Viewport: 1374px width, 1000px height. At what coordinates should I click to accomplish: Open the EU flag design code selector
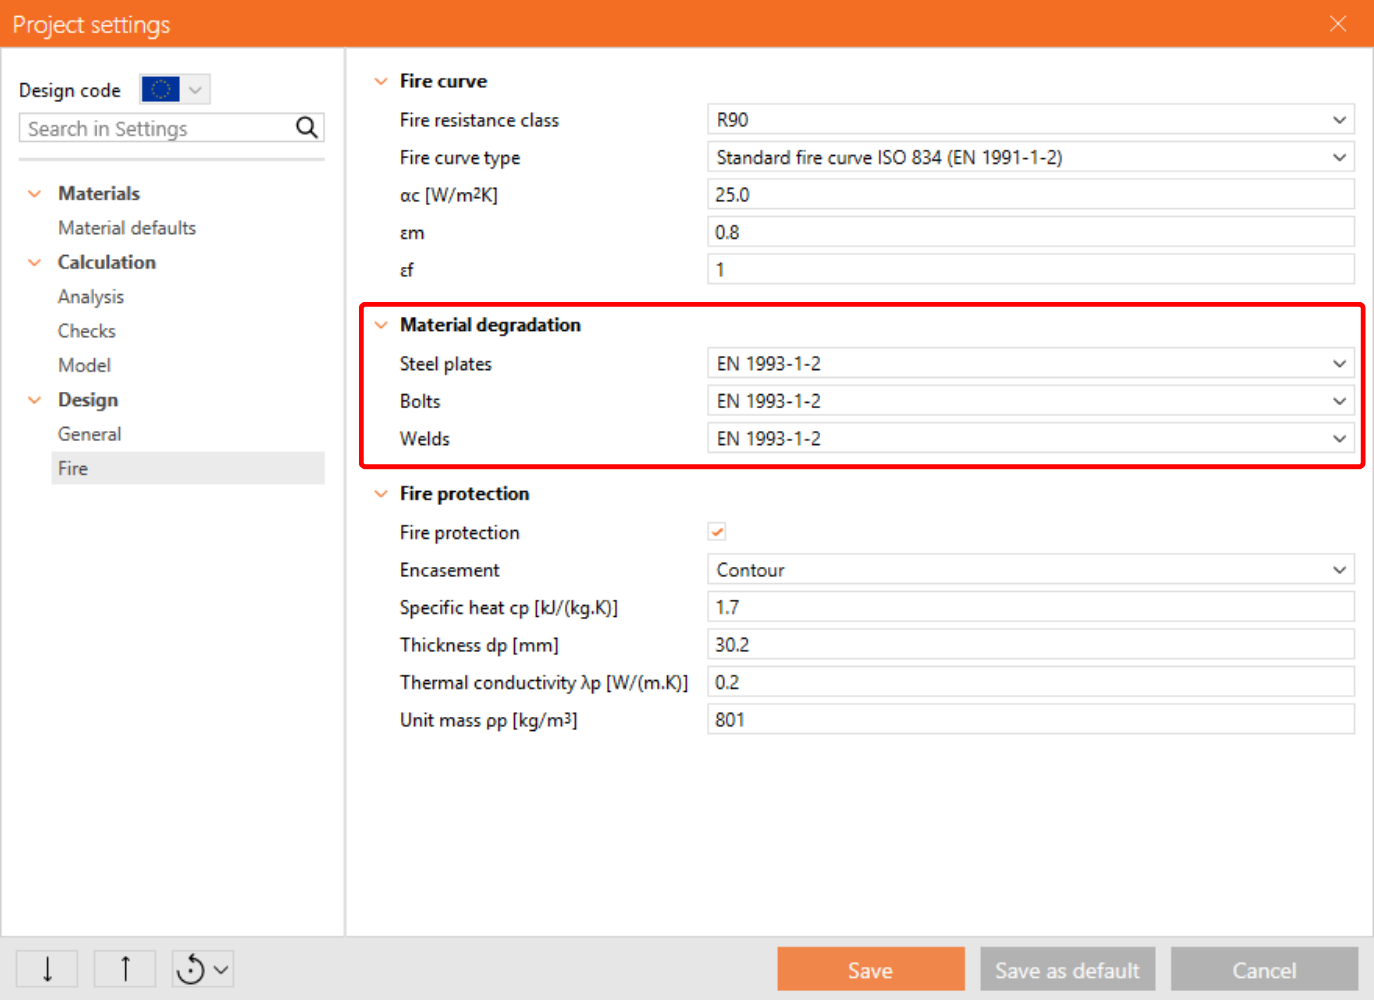point(175,90)
